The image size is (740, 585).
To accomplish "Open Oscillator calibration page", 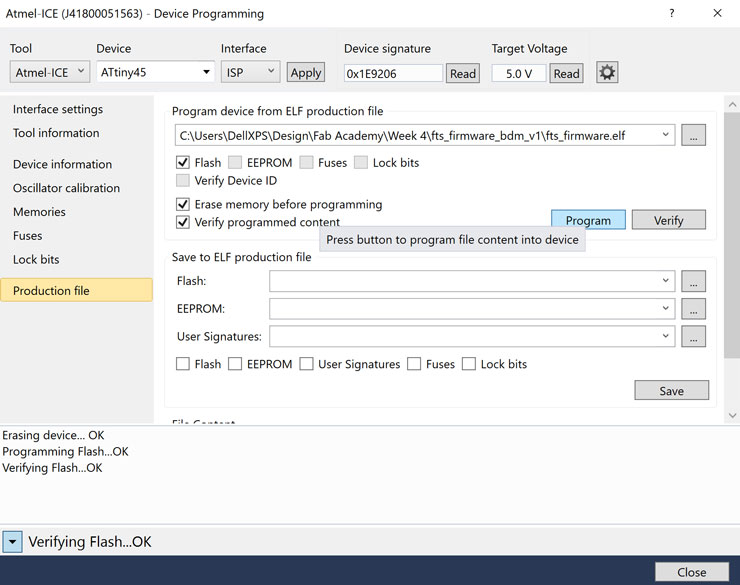I will [67, 188].
